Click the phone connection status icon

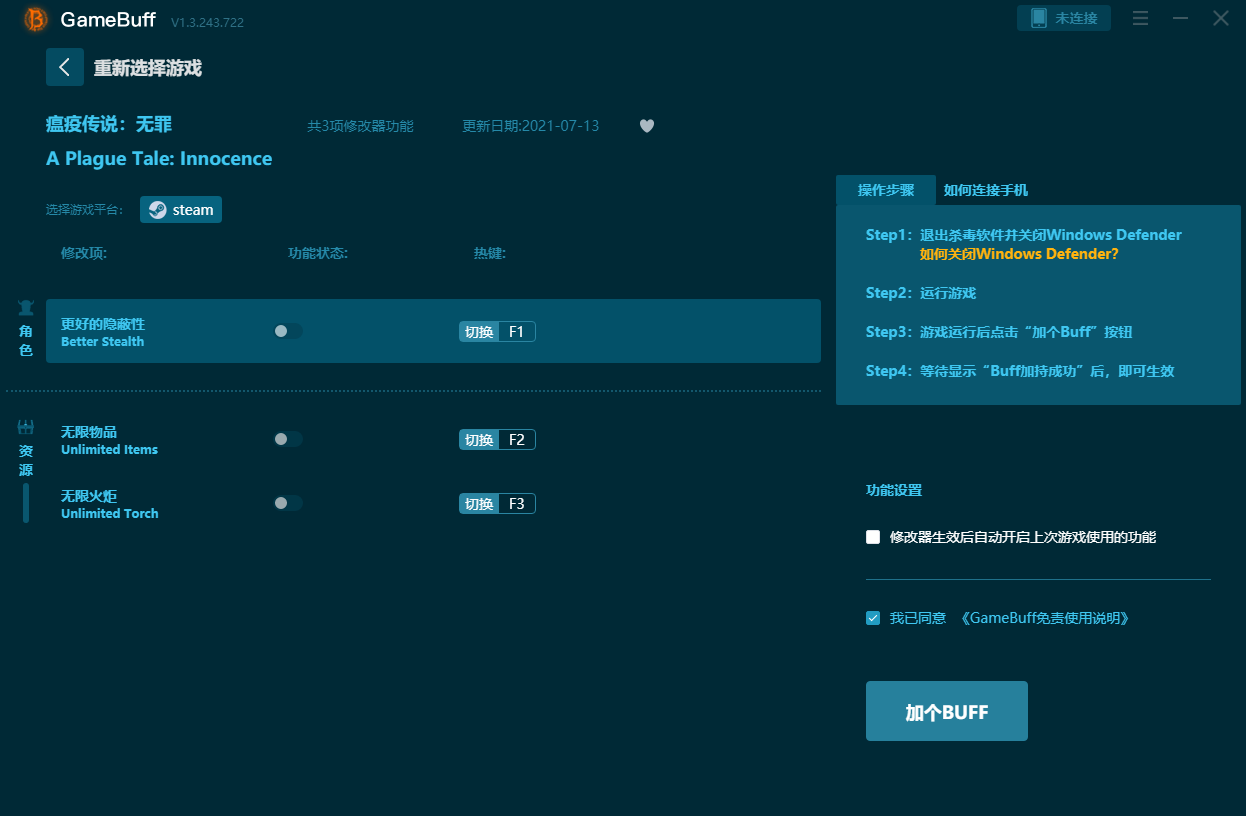[x=1038, y=18]
